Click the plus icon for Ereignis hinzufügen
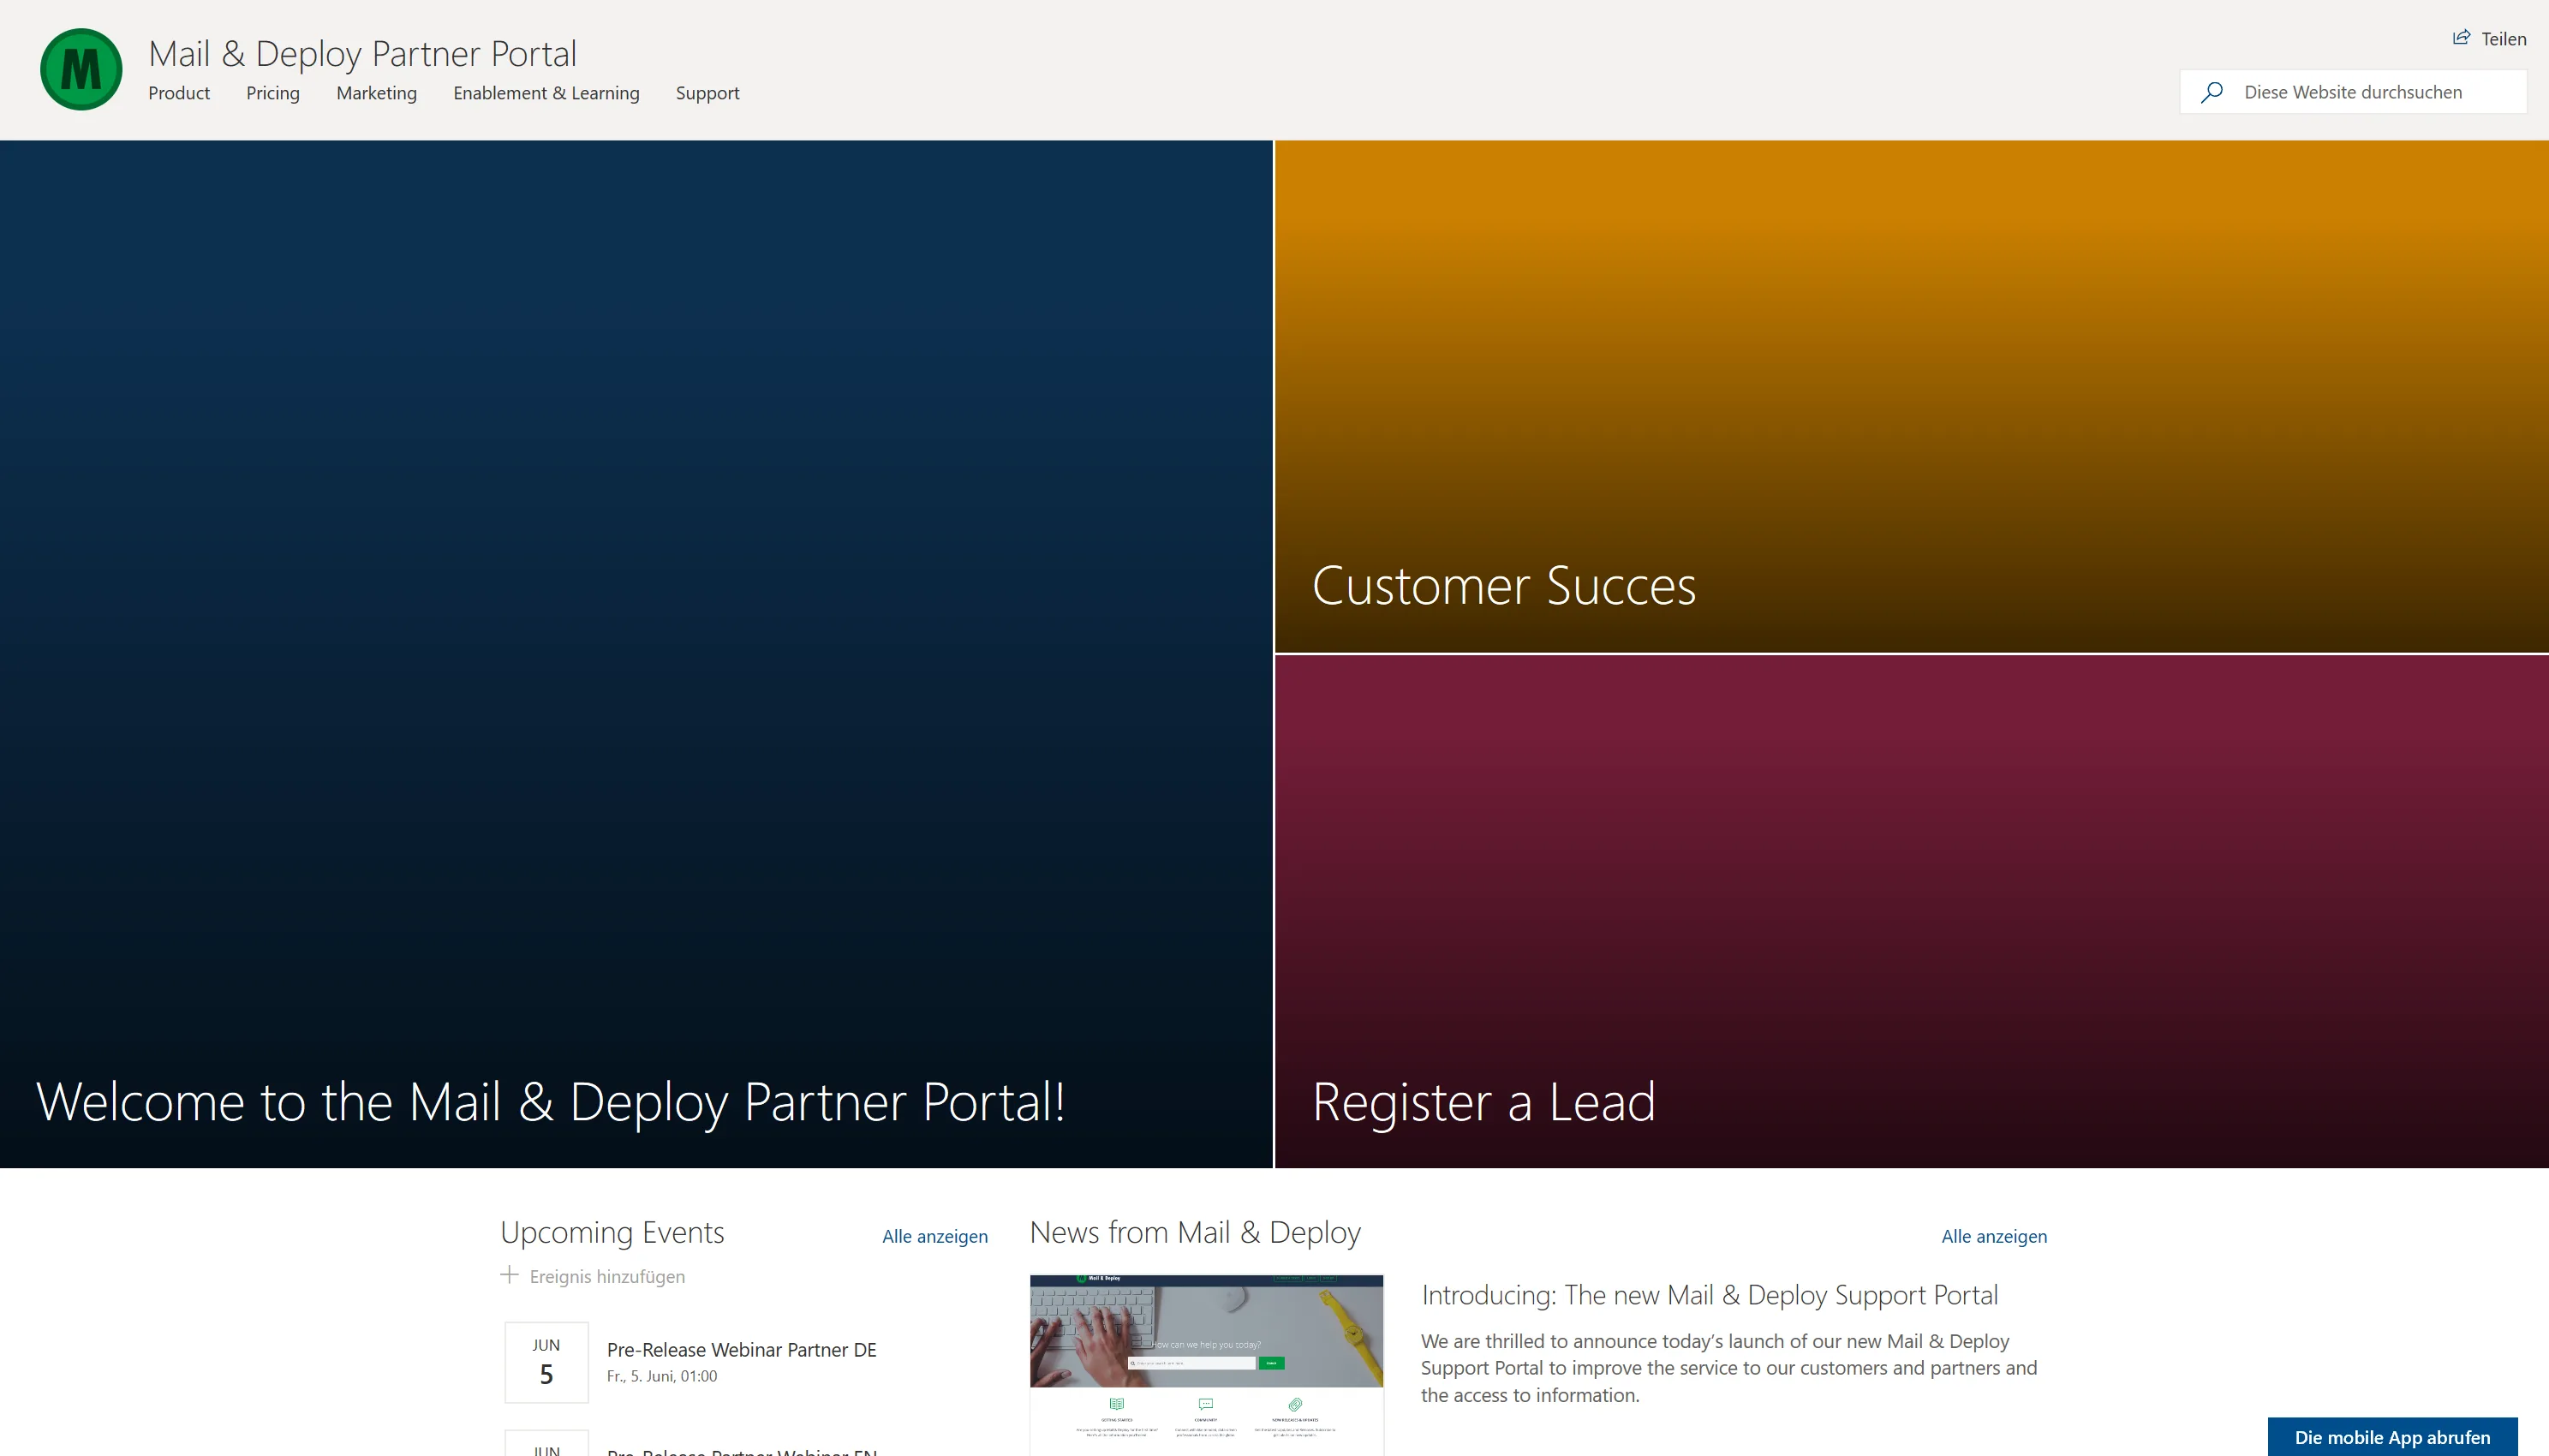 coord(509,1275)
